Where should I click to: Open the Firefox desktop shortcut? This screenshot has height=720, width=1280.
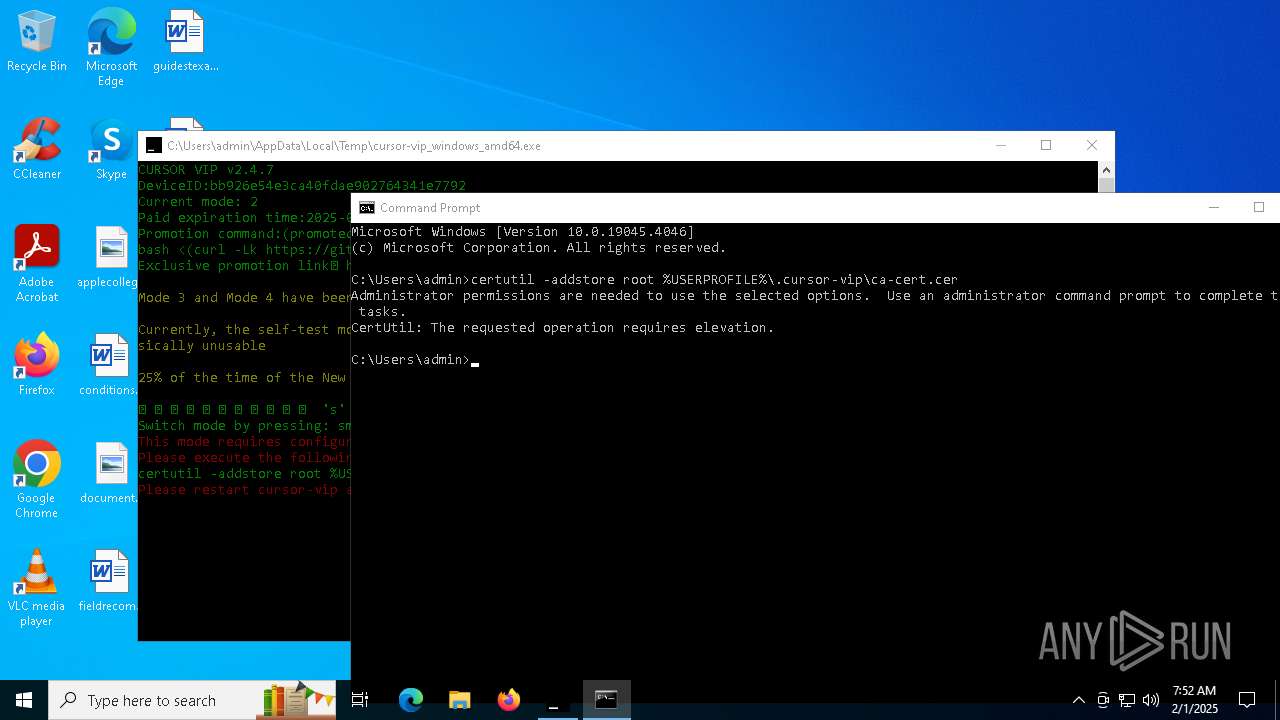tap(37, 365)
